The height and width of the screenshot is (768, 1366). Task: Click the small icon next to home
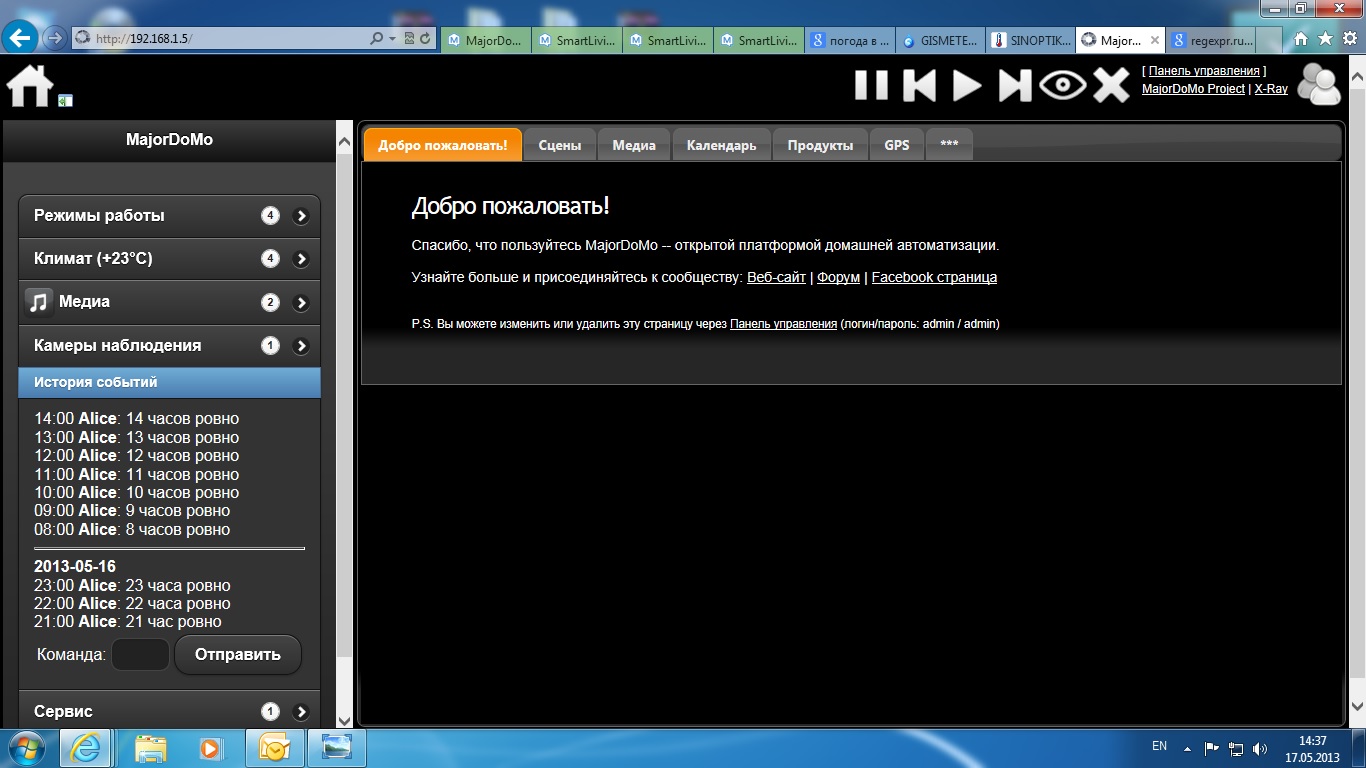[65, 100]
